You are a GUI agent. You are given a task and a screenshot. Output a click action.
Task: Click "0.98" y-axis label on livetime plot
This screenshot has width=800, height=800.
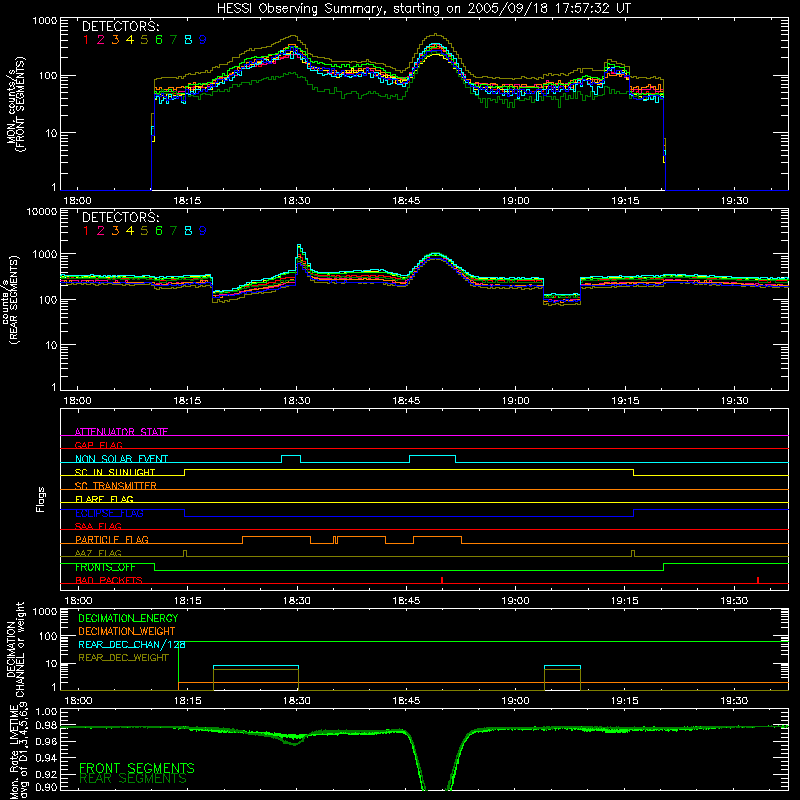[x=46, y=726]
